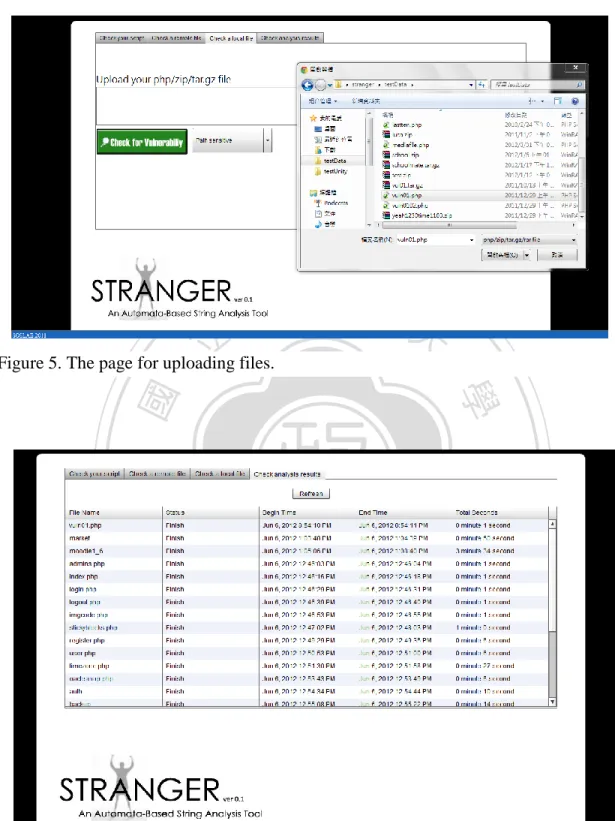
Task: Select the Podcasts library in navigation pane
Action: (x=331, y=203)
